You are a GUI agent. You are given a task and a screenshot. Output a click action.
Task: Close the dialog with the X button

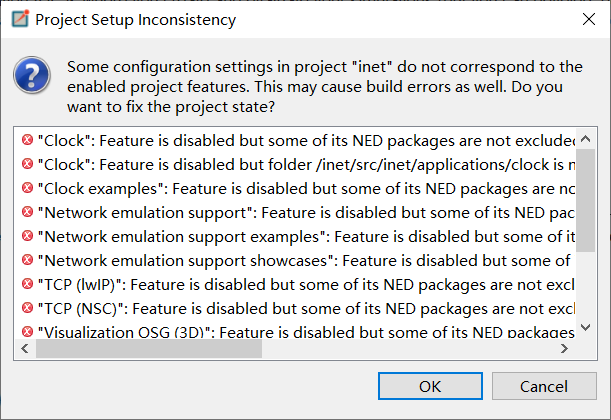click(586, 20)
